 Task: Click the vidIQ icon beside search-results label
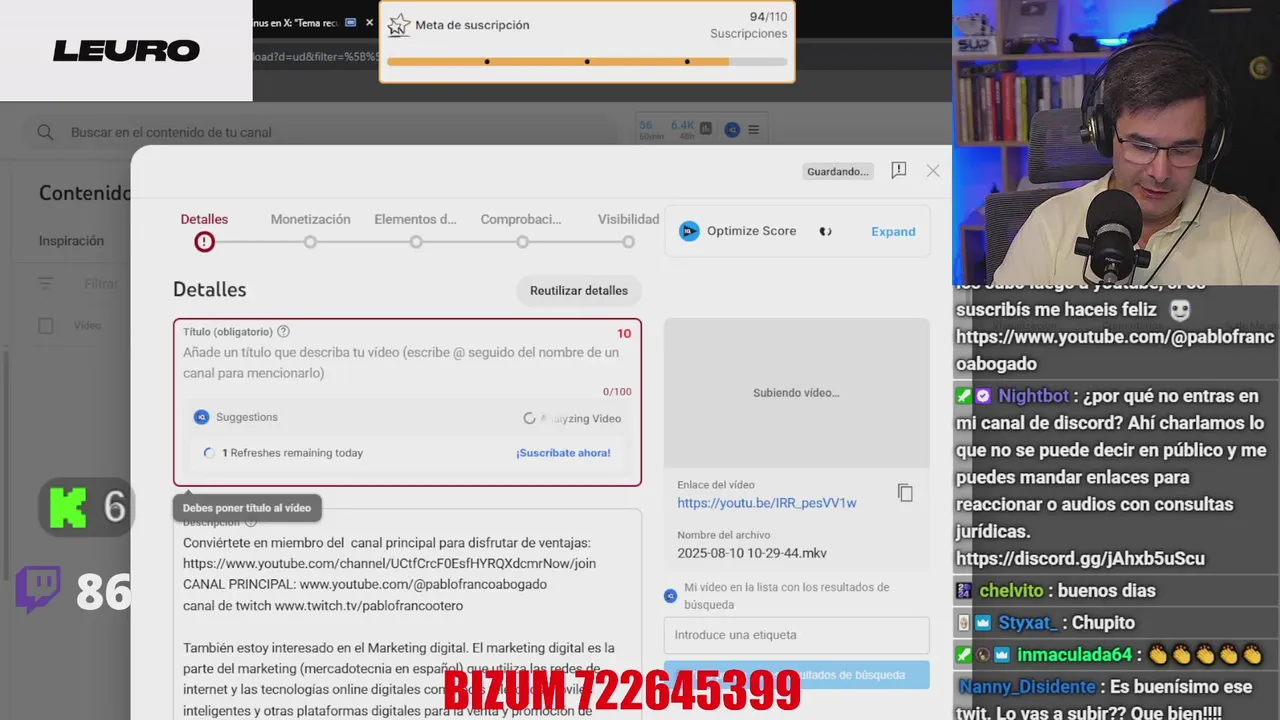[x=671, y=596]
